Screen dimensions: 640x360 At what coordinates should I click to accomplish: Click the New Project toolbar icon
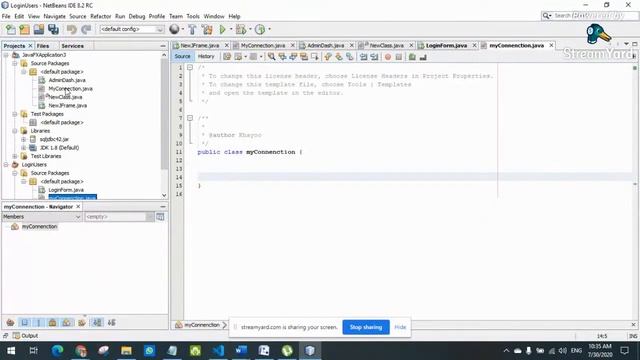[24, 29]
